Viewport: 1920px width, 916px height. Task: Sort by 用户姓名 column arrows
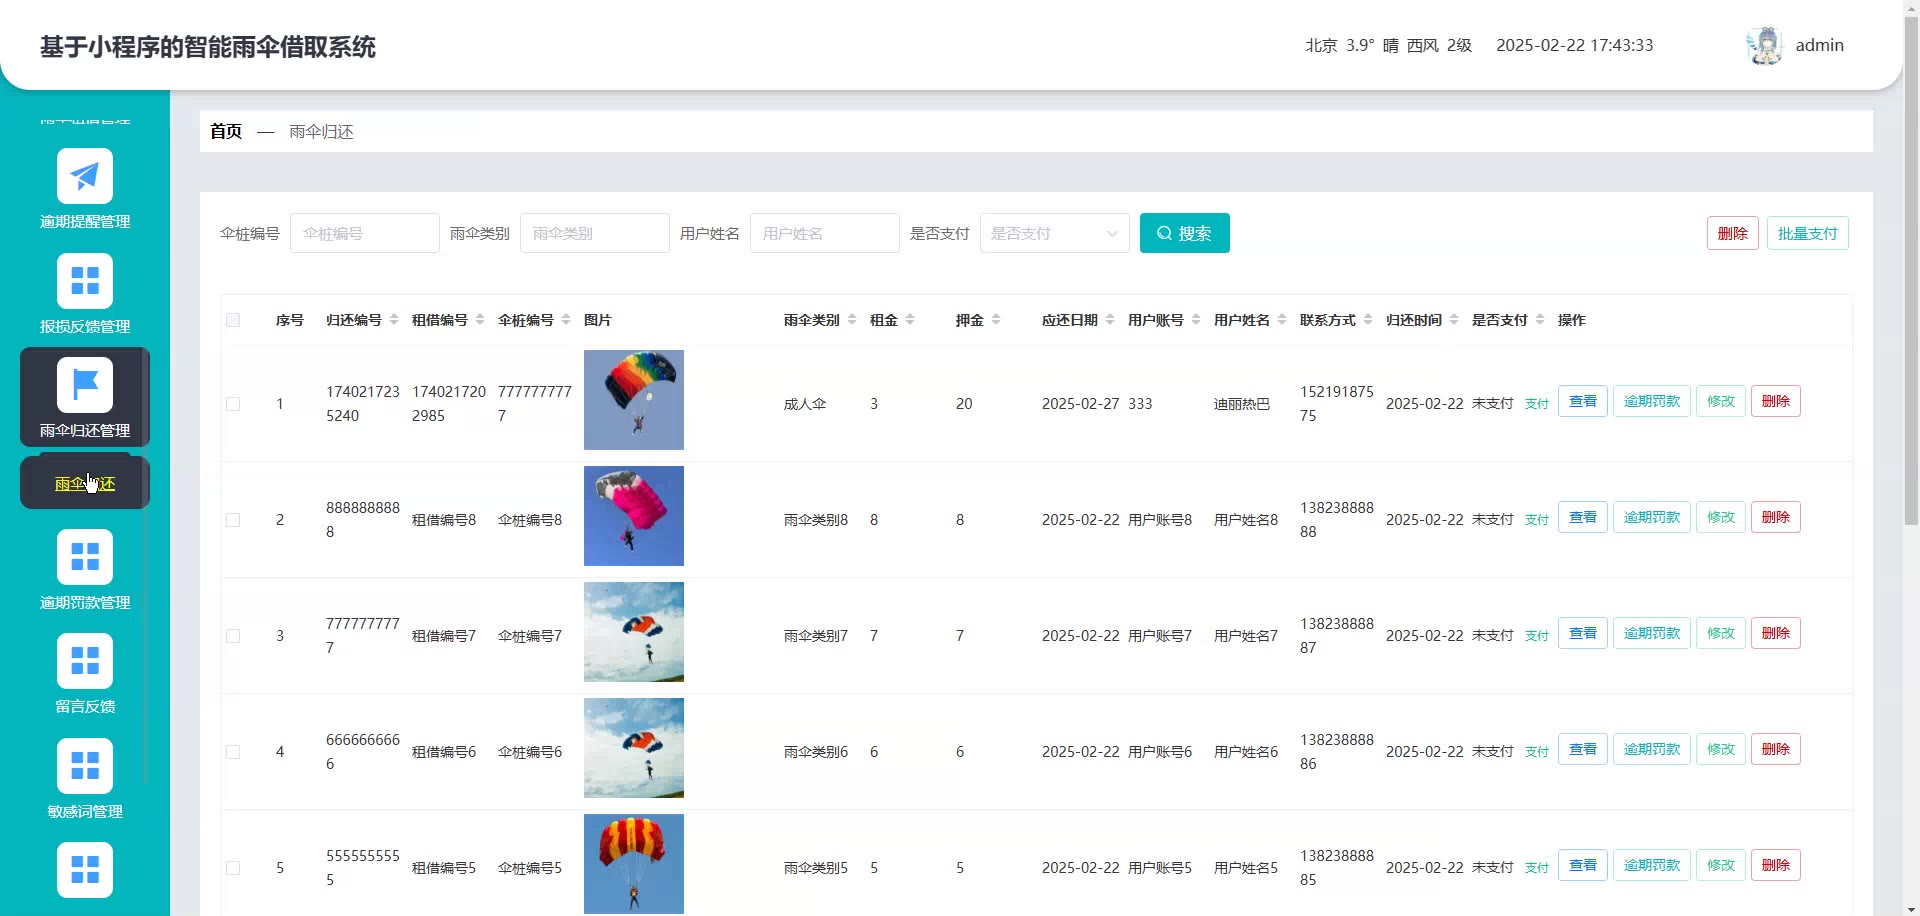[1282, 320]
